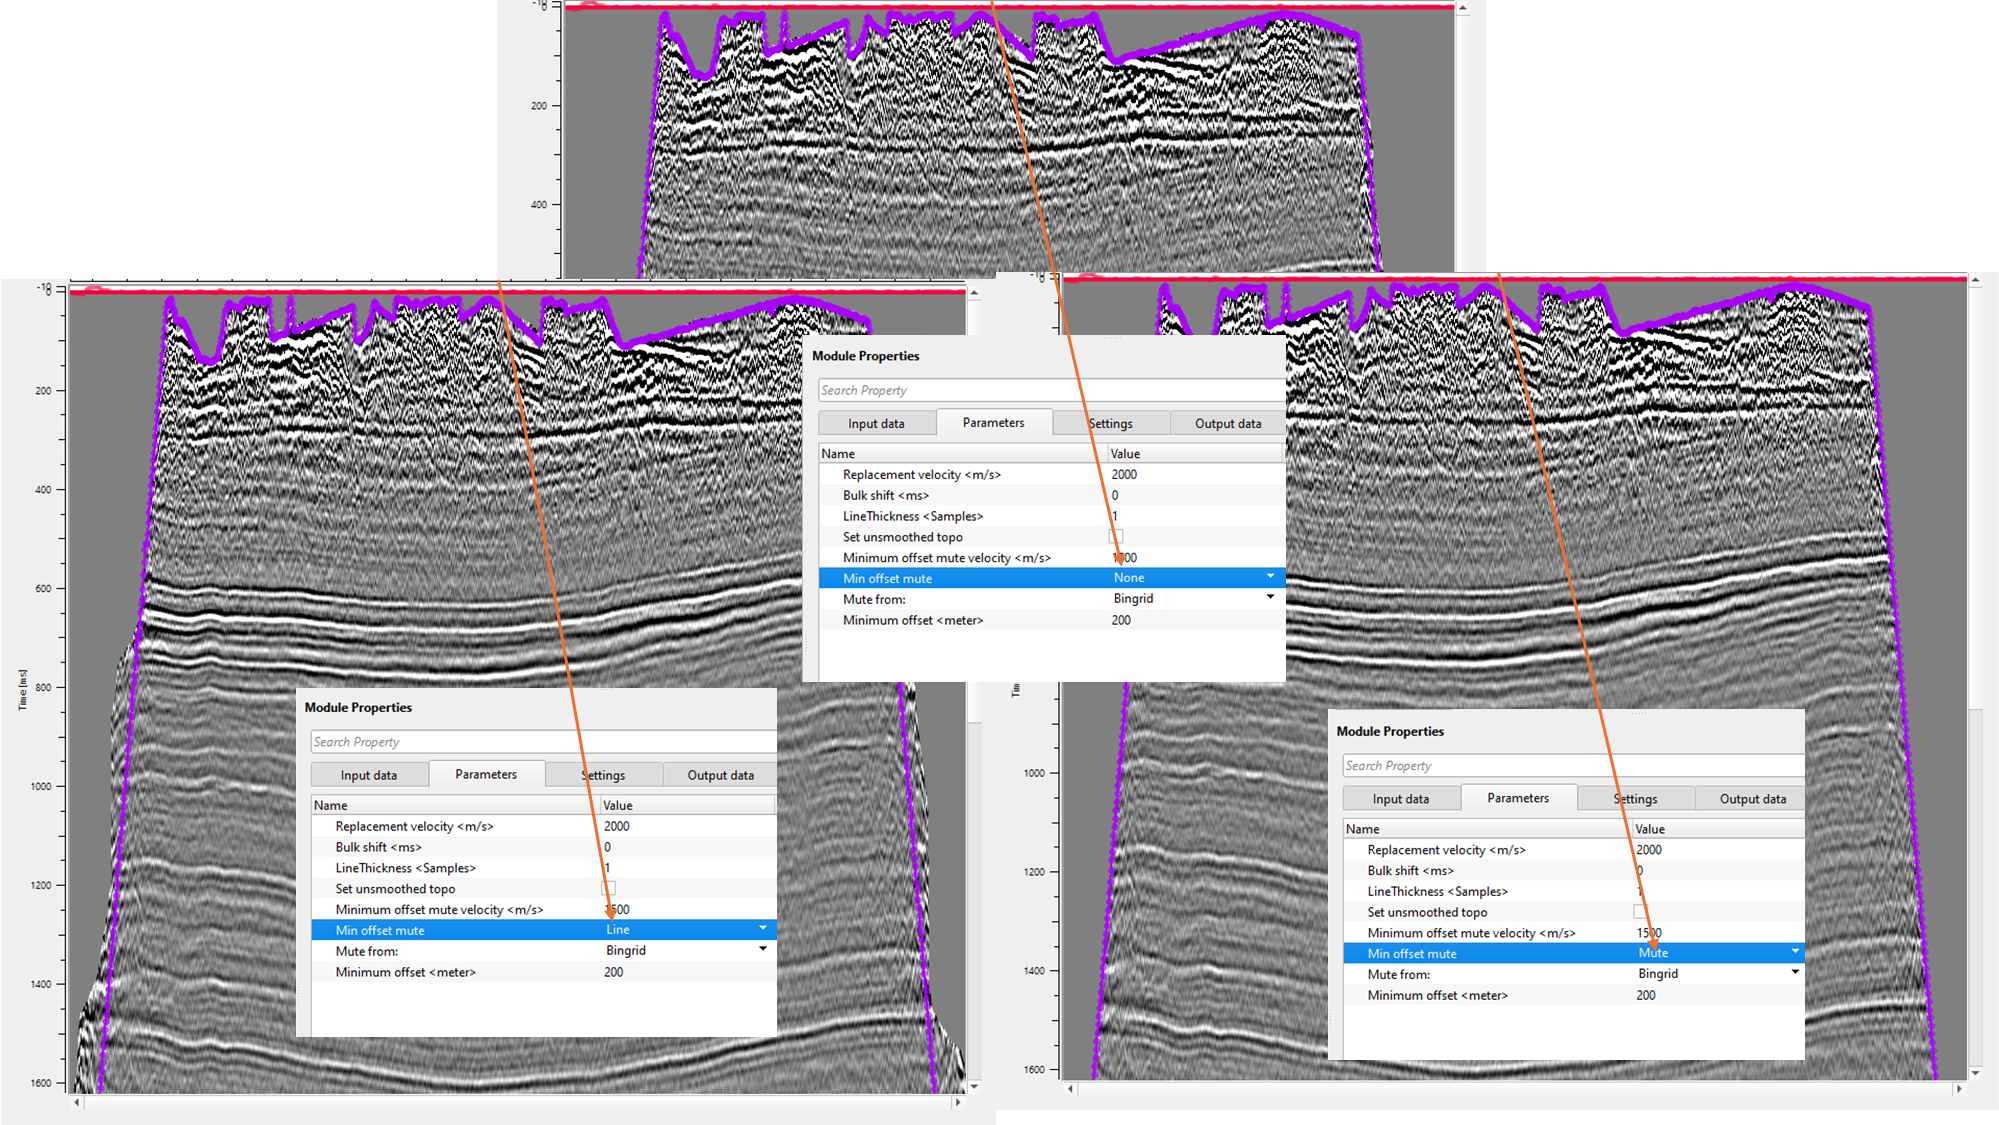Click scroll-down arrow of left seismic section

point(974,1086)
